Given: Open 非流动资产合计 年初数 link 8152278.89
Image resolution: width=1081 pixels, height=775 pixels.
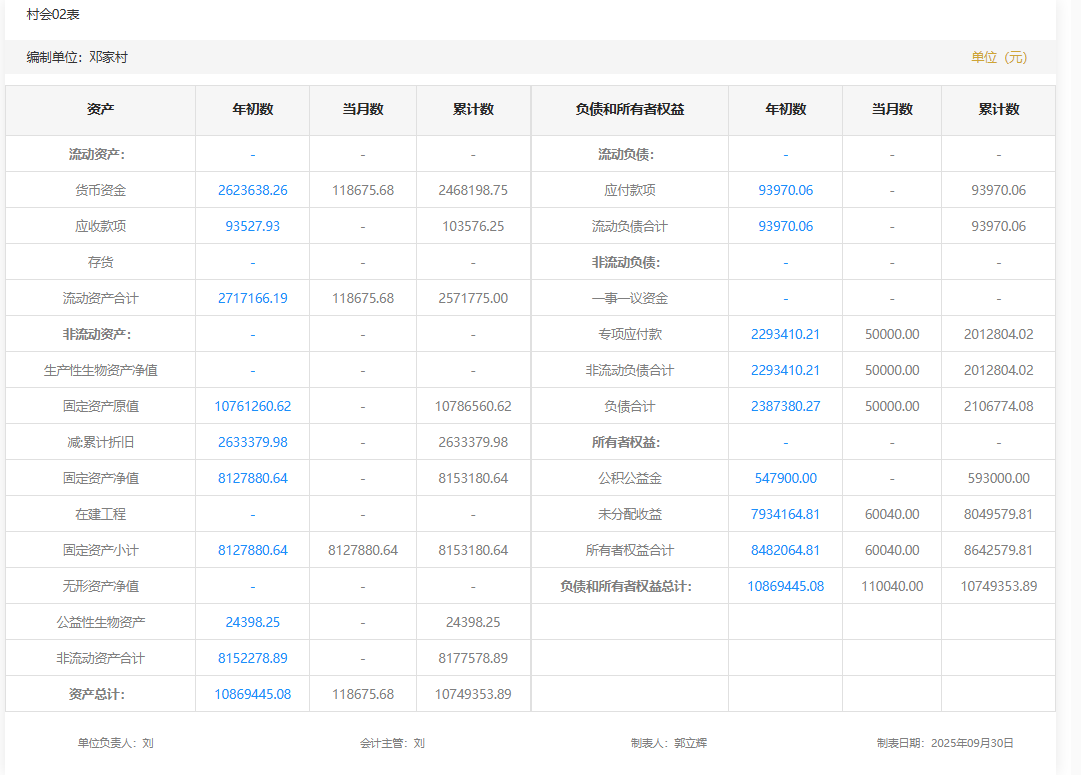Looking at the screenshot, I should point(252,658).
